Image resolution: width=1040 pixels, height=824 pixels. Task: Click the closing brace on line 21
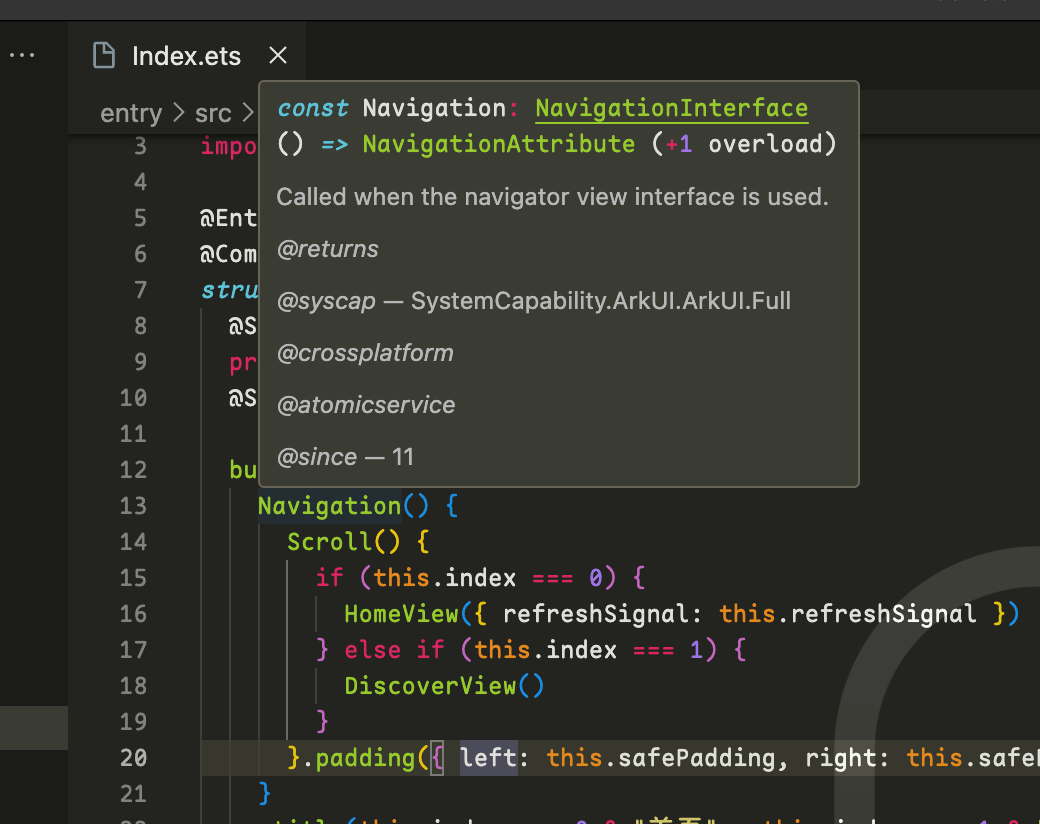point(265,793)
